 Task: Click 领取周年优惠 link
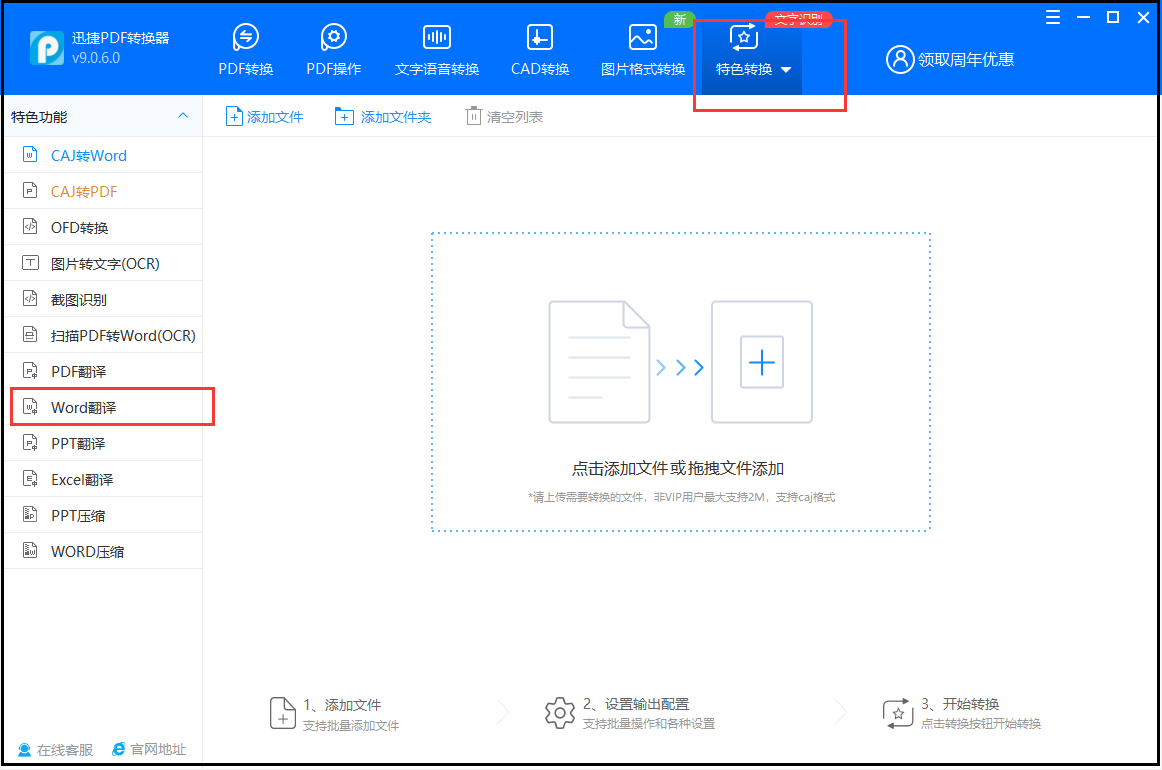point(966,59)
